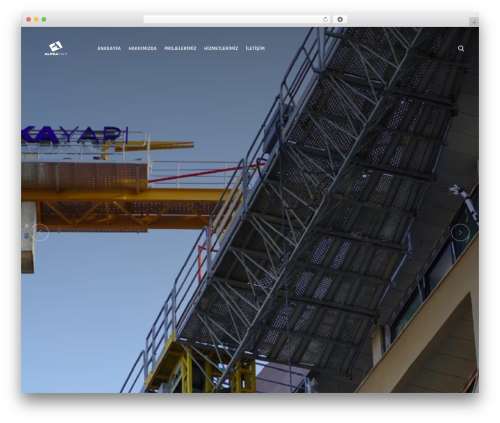
Task: Open the PROJELERİMİZ menu item
Action: point(180,48)
